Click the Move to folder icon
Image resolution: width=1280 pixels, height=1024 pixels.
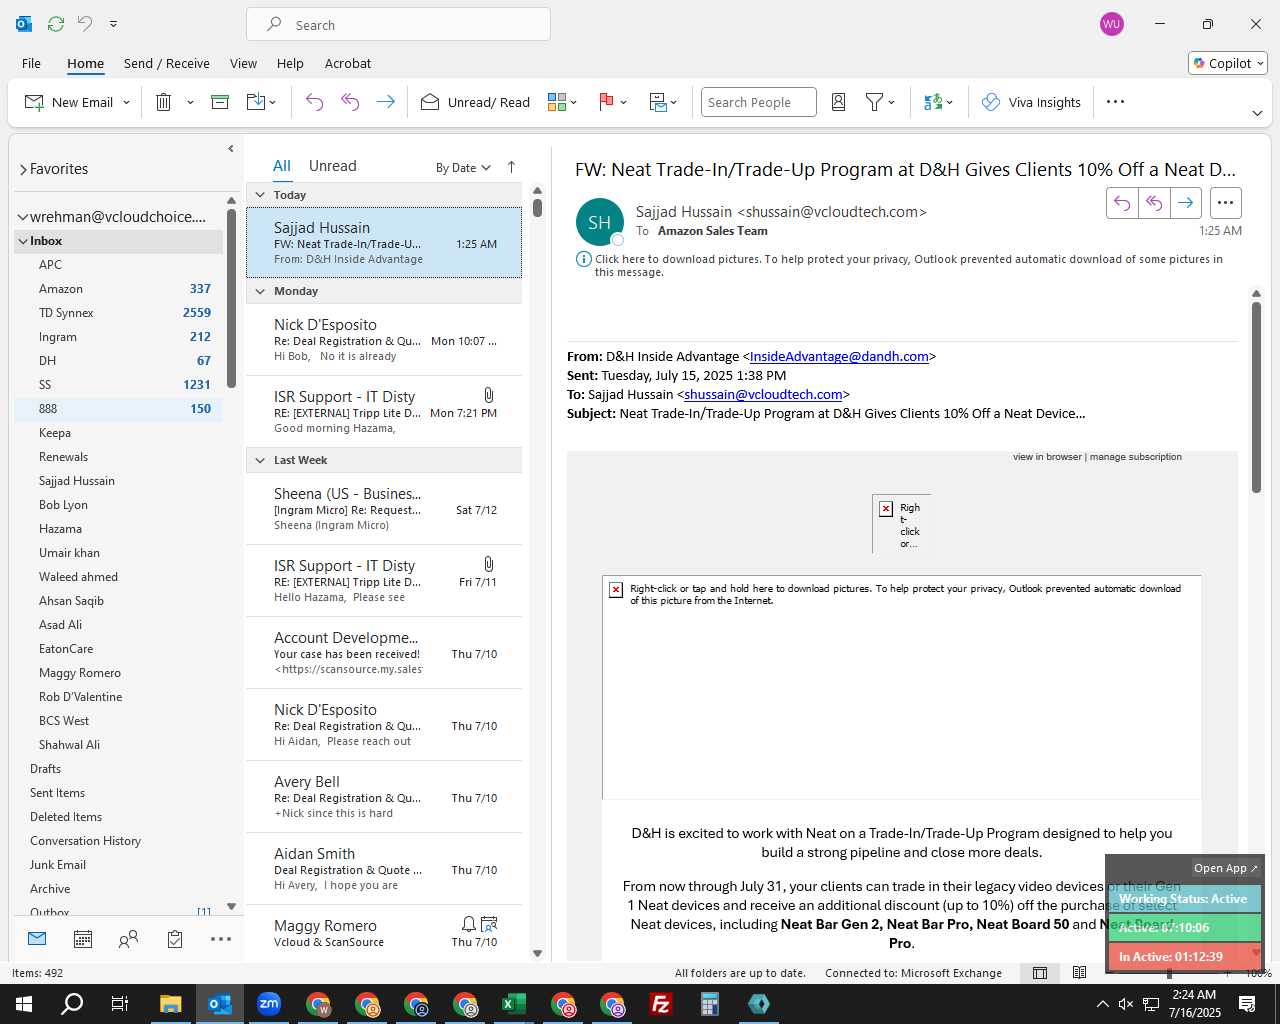pos(256,102)
